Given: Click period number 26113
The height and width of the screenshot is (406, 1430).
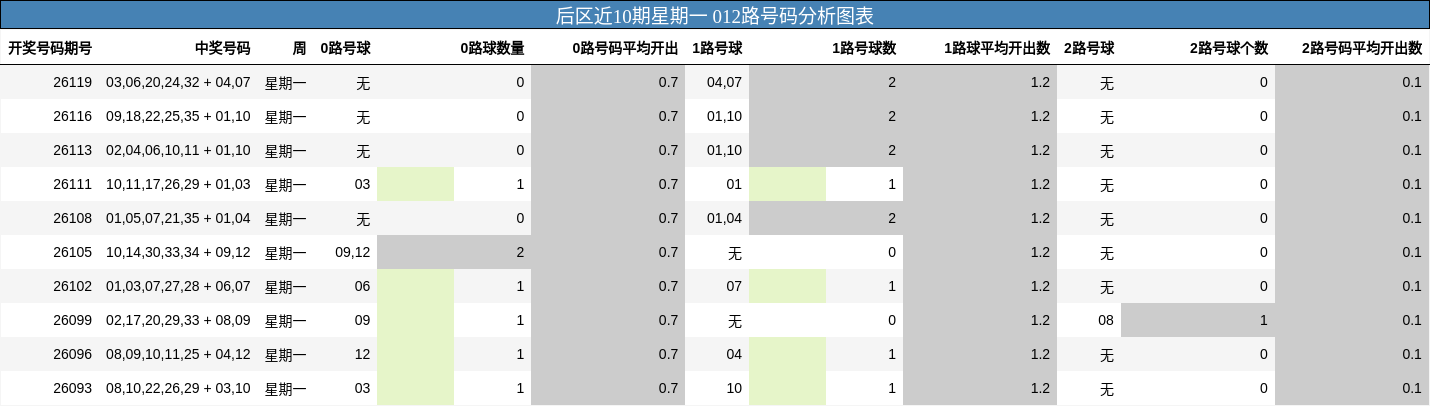Looking at the screenshot, I should [x=73, y=150].
